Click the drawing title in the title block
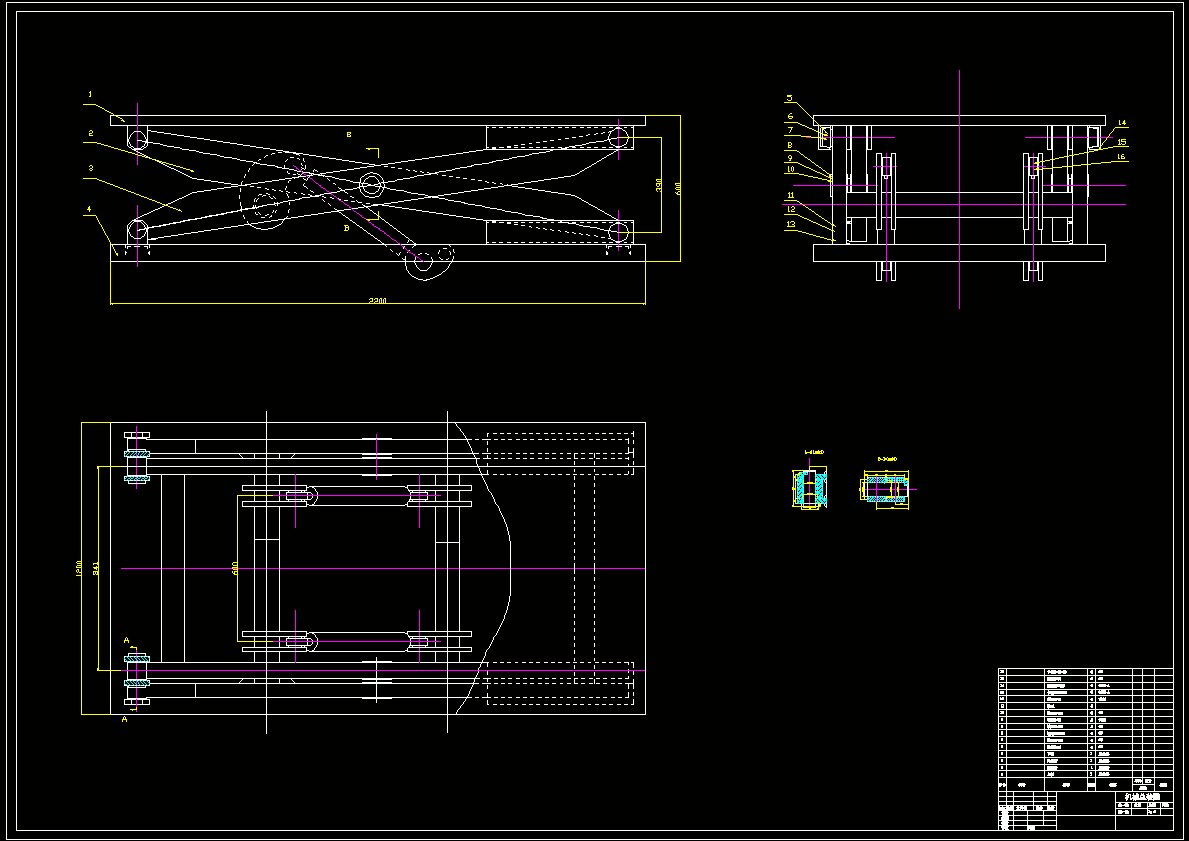This screenshot has width=1189, height=841. pyautogui.click(x=1143, y=798)
